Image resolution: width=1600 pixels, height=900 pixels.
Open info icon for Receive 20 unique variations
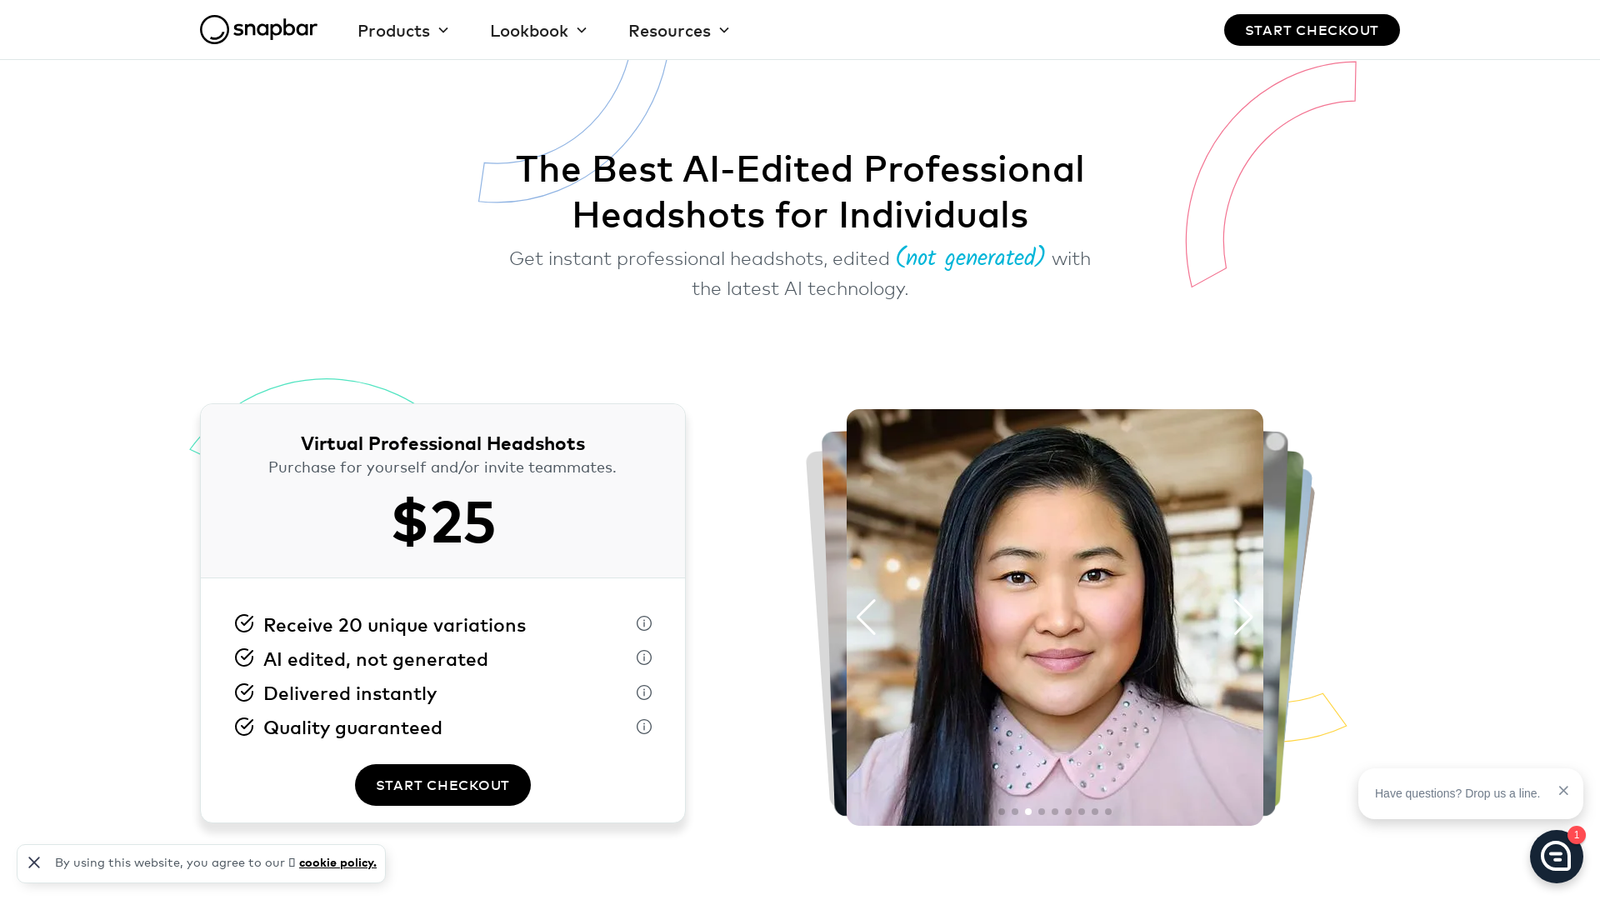pos(644,624)
